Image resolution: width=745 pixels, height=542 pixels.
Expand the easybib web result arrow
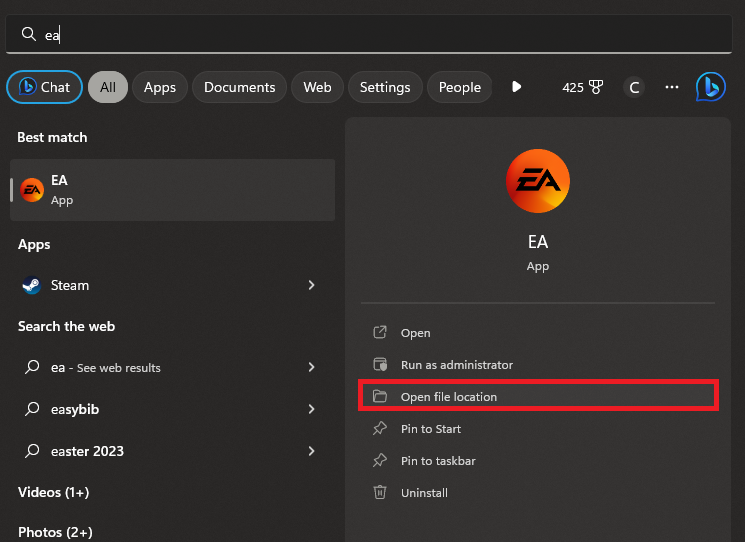point(311,409)
